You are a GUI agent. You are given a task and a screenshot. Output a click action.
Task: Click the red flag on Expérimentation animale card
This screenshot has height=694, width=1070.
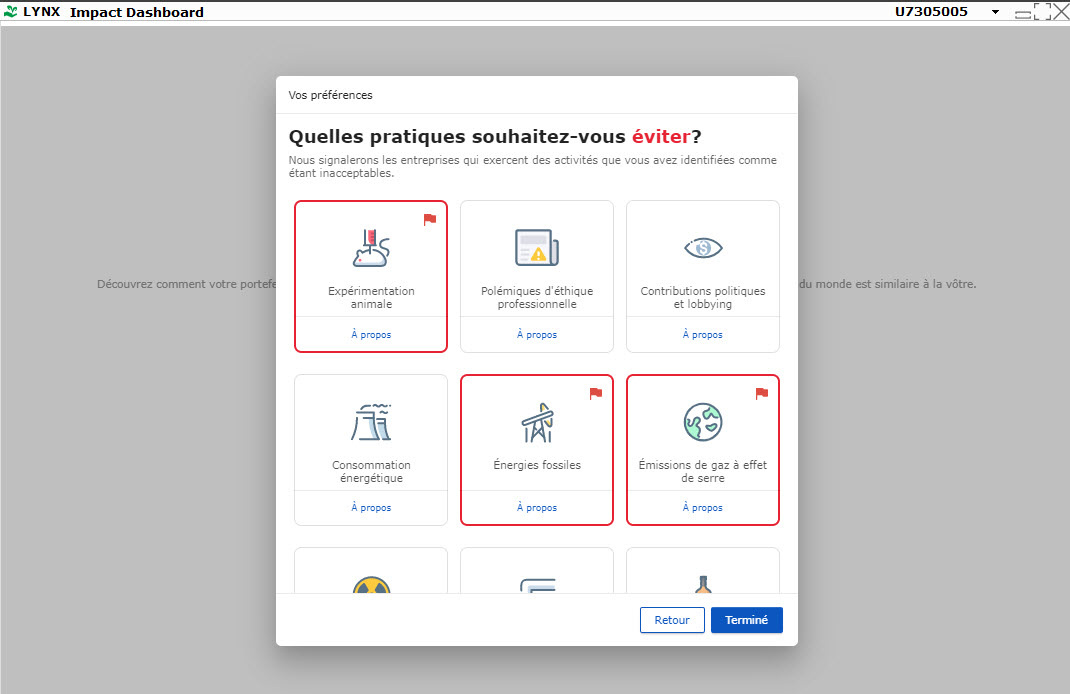click(430, 219)
